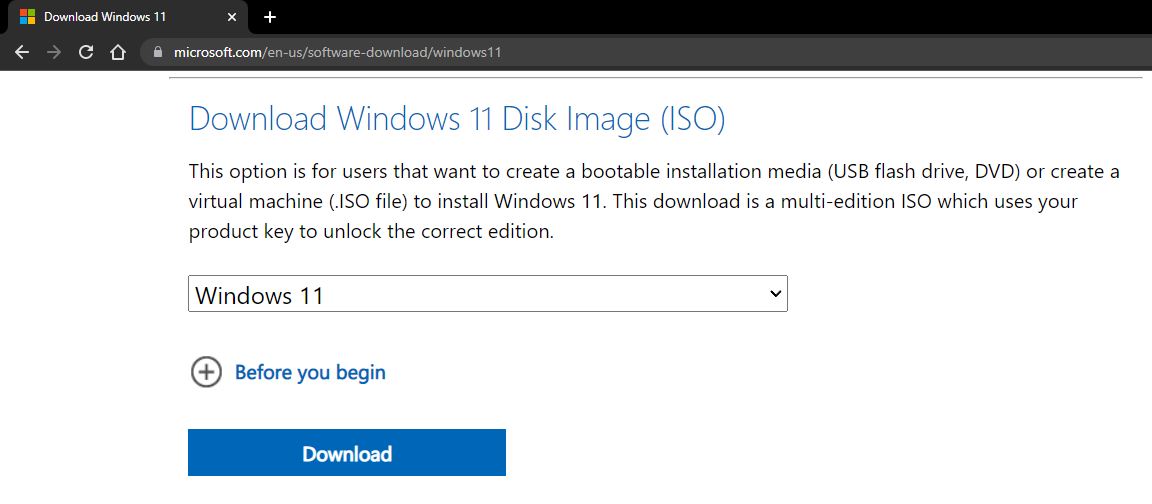The height and width of the screenshot is (504, 1152).
Task: Click the circled plus icon beside Before you begin
Action: (206, 372)
